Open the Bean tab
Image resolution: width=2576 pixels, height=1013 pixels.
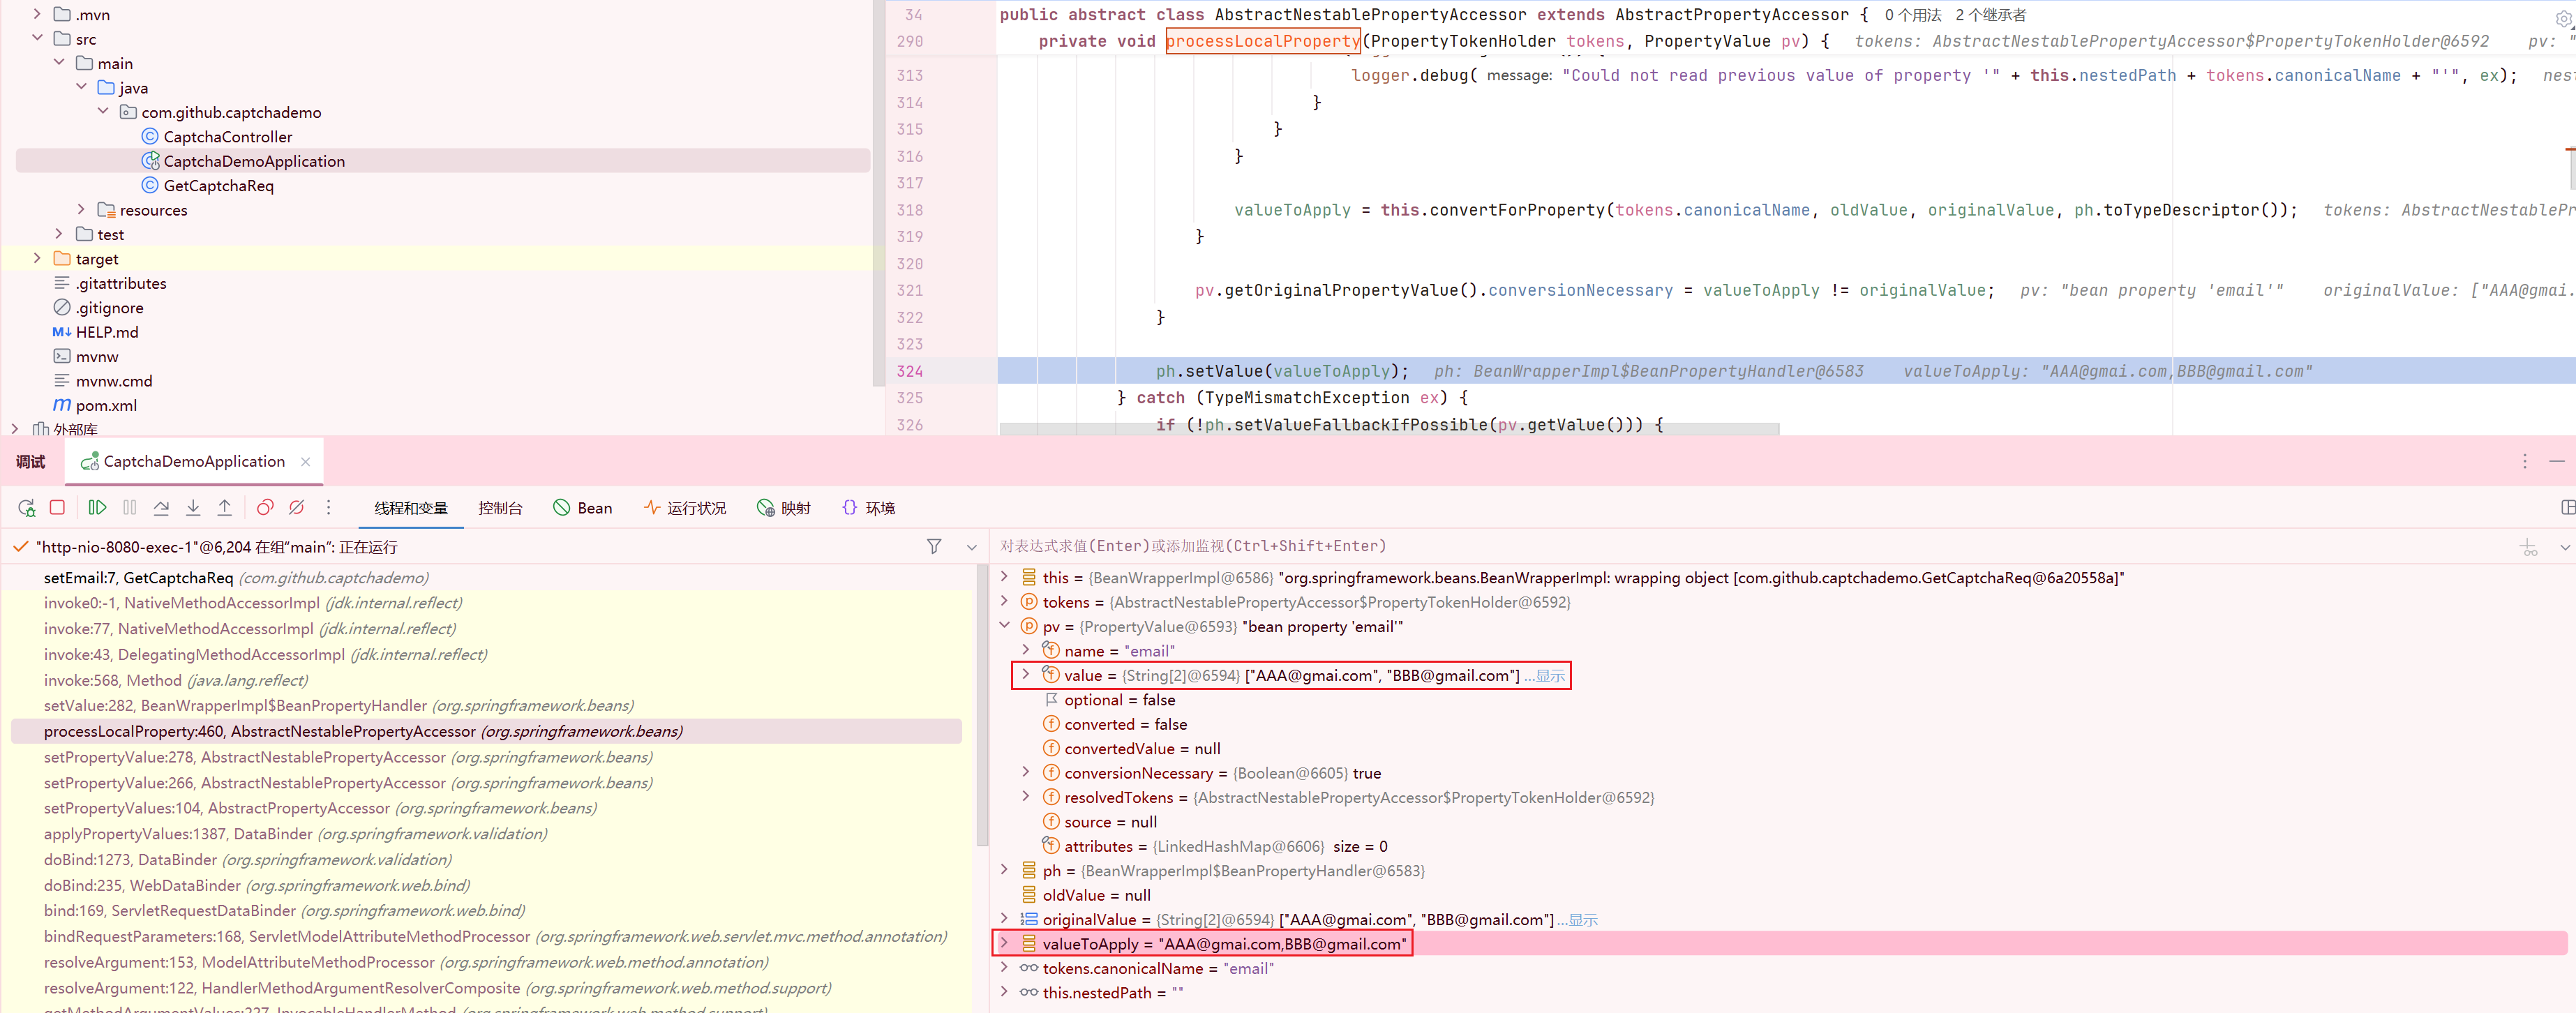coord(583,508)
